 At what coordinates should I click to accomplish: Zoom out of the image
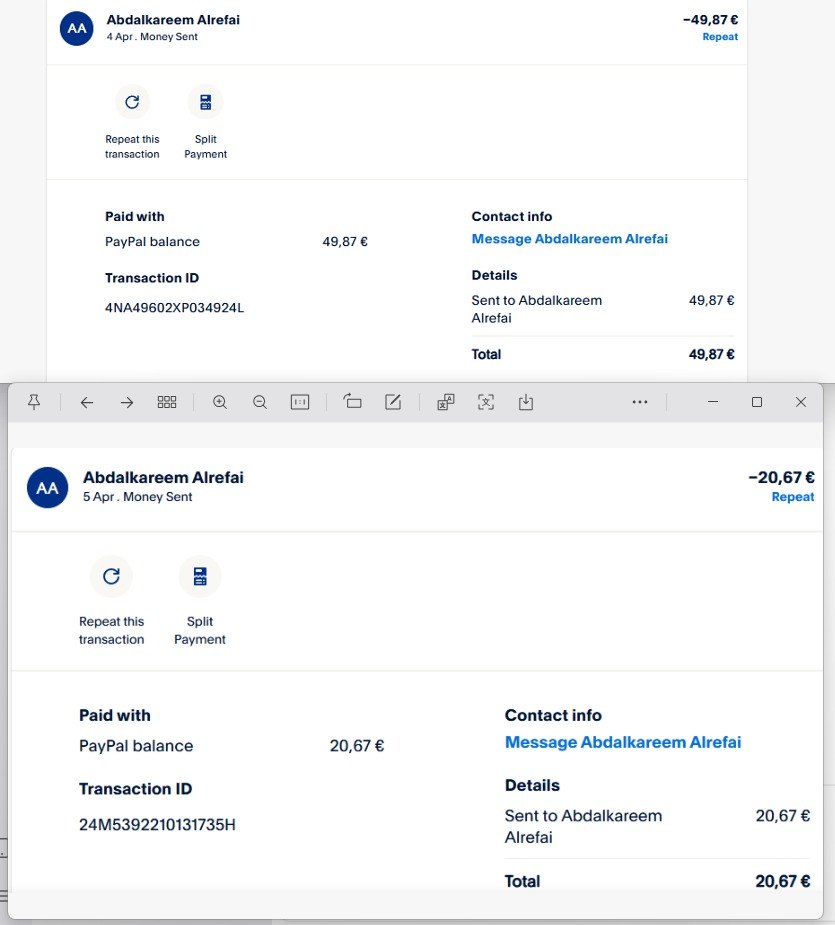tap(260, 402)
